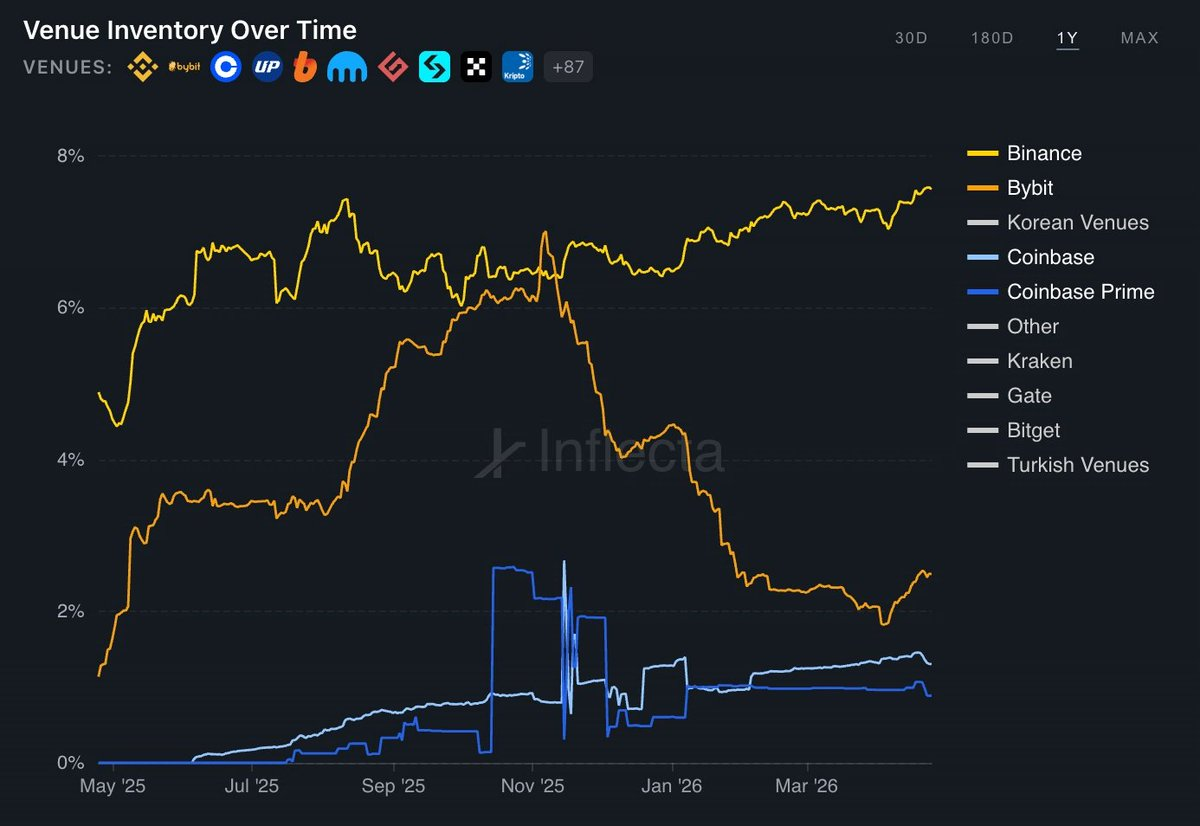
Task: Show the Turkish Venues series
Action: (1077, 465)
